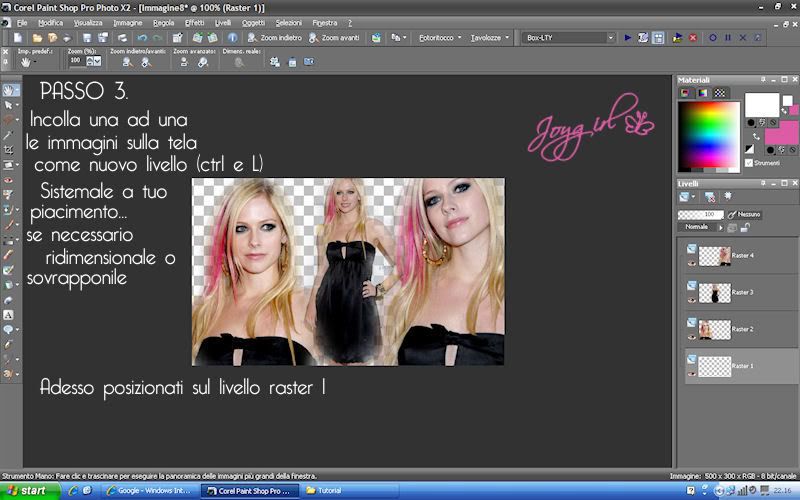Screen dimensions: 800x500
Task: Select the Raster 3 layer thumbnail
Action: point(714,293)
